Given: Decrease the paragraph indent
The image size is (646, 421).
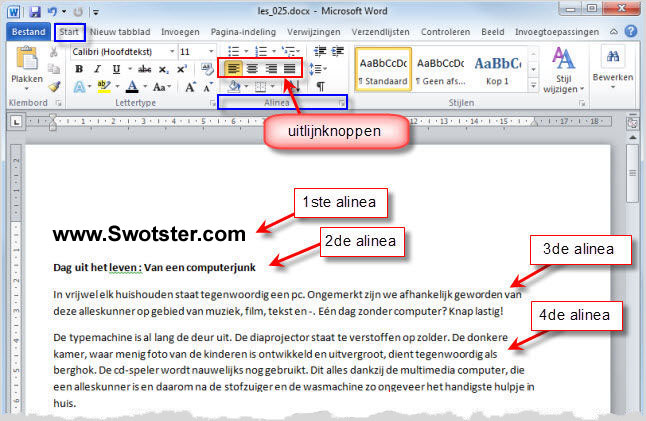Looking at the screenshot, I should (x=320, y=51).
